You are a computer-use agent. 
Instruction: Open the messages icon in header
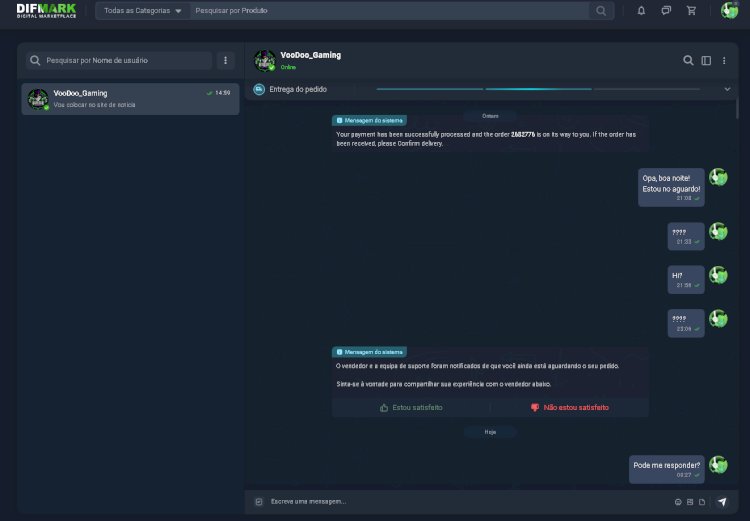666,11
